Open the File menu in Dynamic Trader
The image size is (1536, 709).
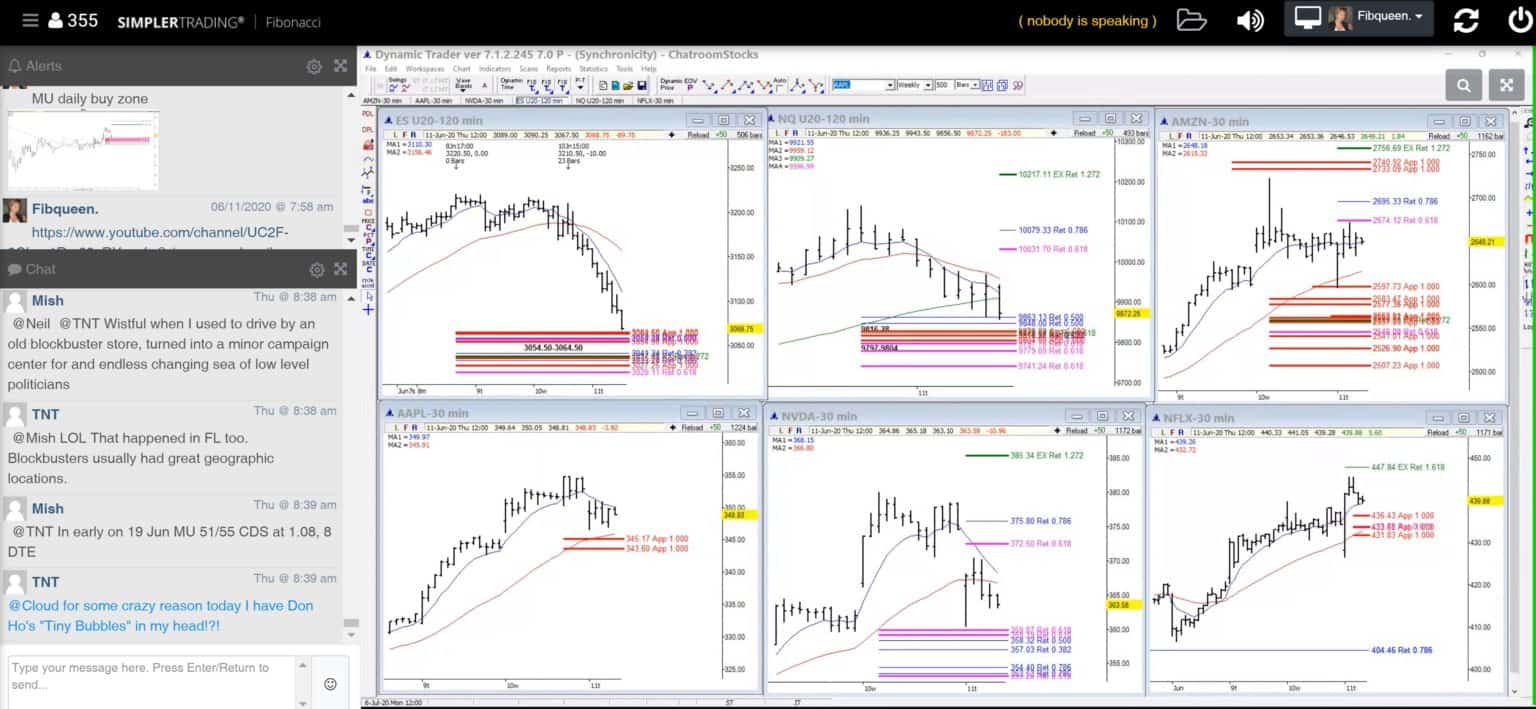370,69
